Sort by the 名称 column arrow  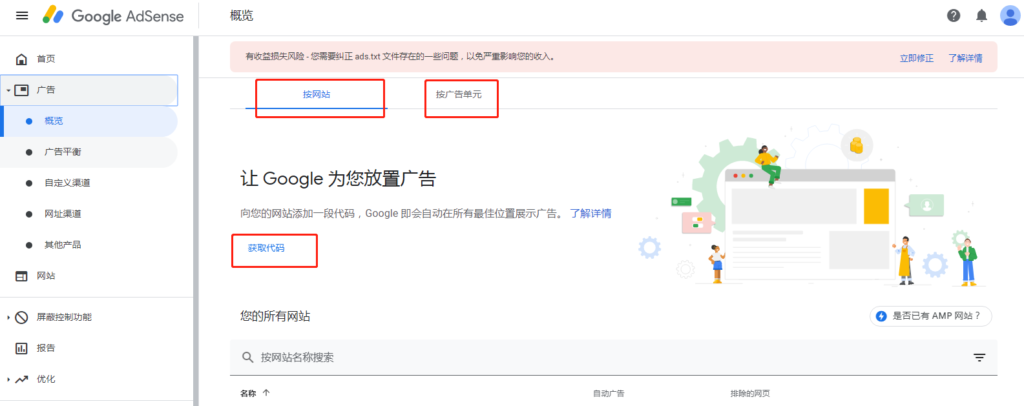click(266, 393)
